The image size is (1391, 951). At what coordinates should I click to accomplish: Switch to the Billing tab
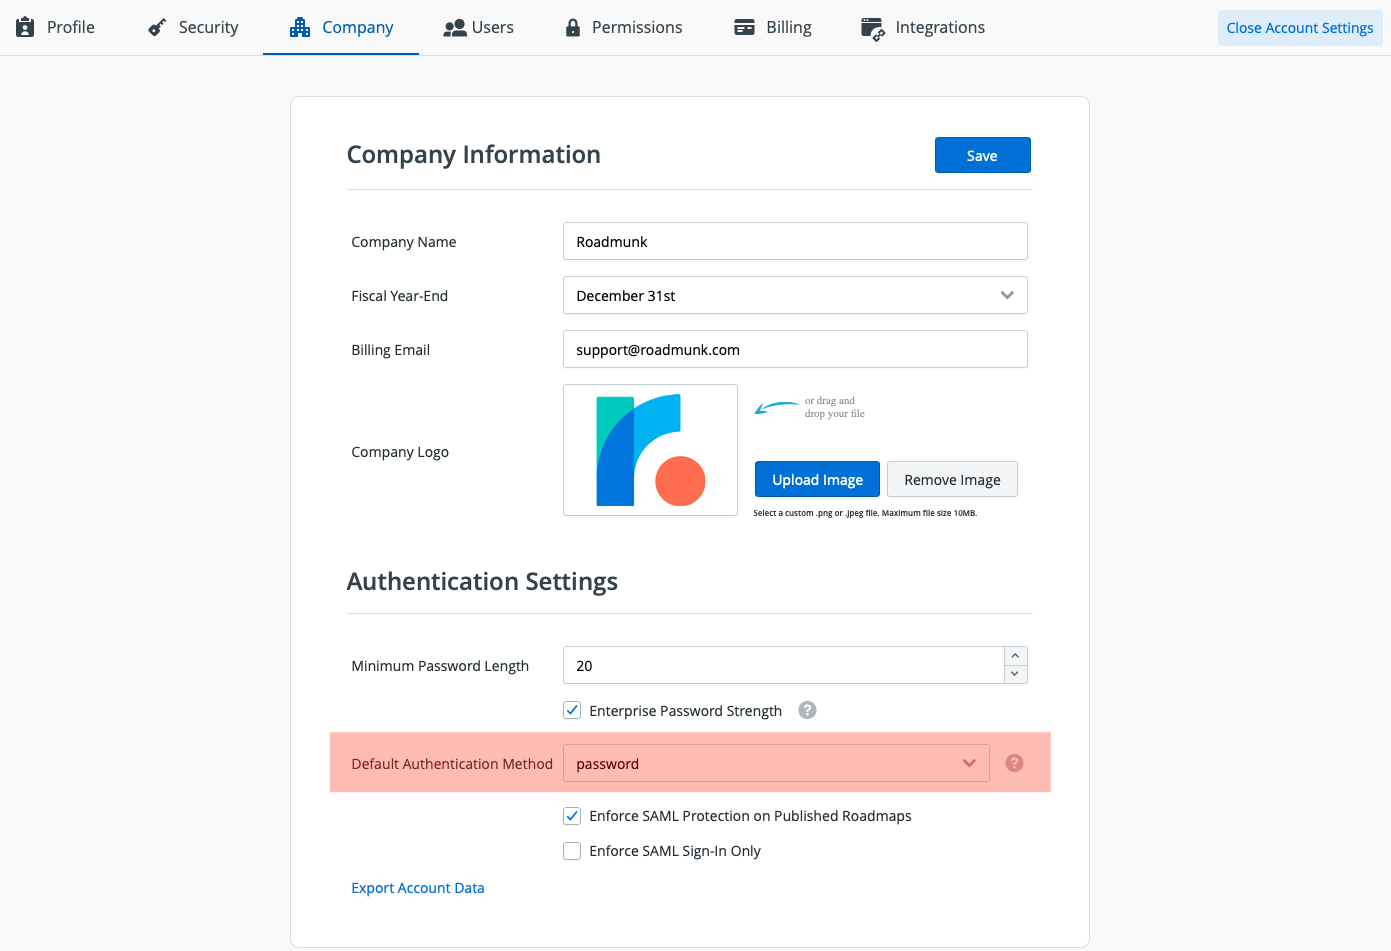click(x=773, y=27)
